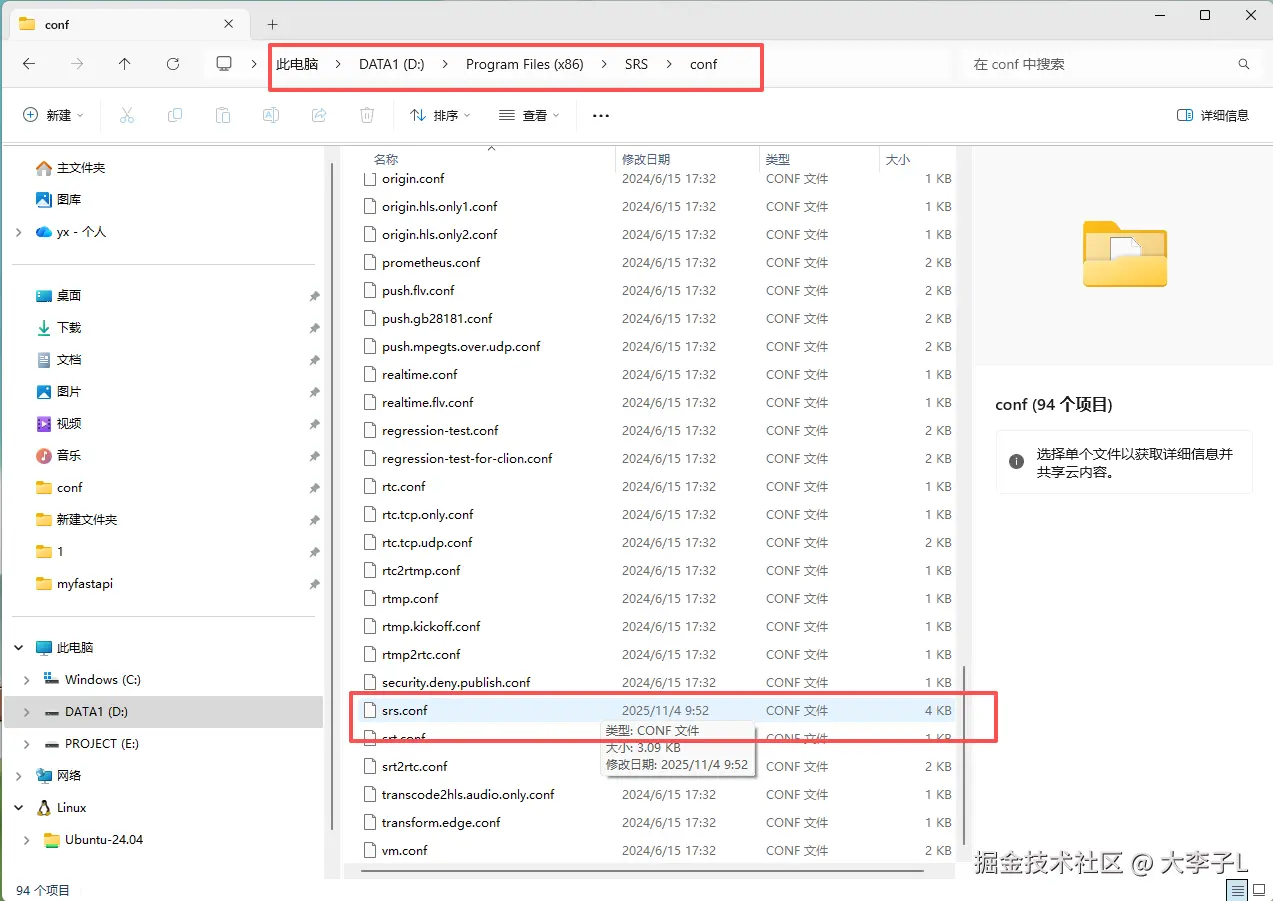Open 新建 (New) dropdown

point(54,115)
